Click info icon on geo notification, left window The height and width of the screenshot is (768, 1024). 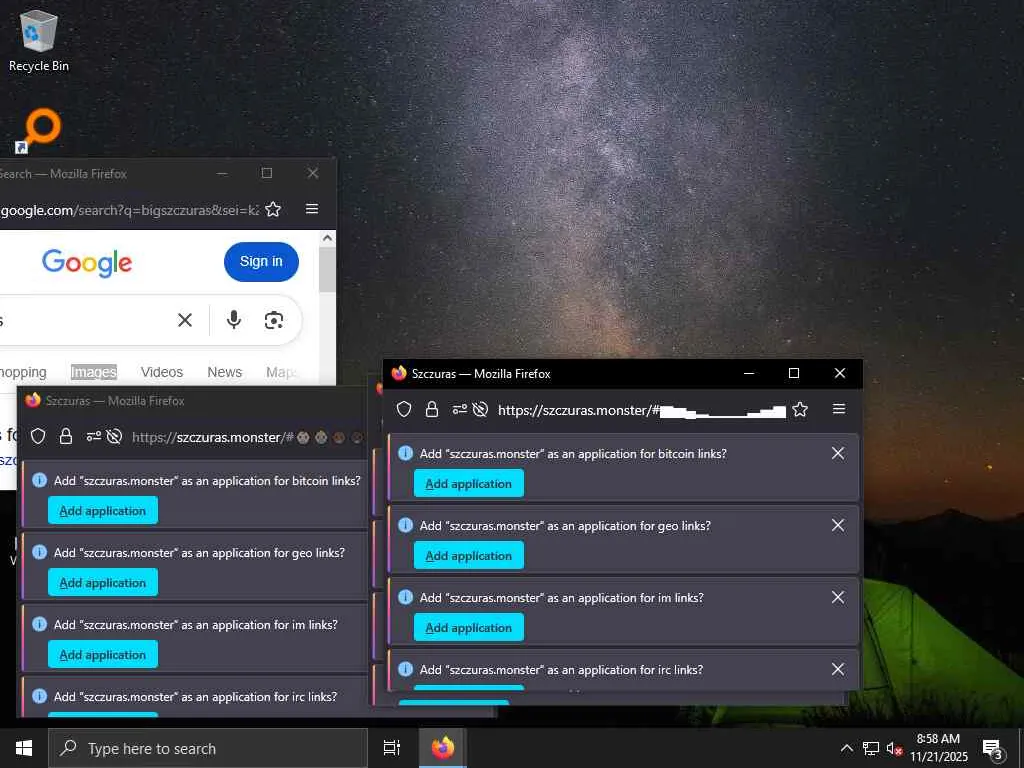click(x=39, y=552)
